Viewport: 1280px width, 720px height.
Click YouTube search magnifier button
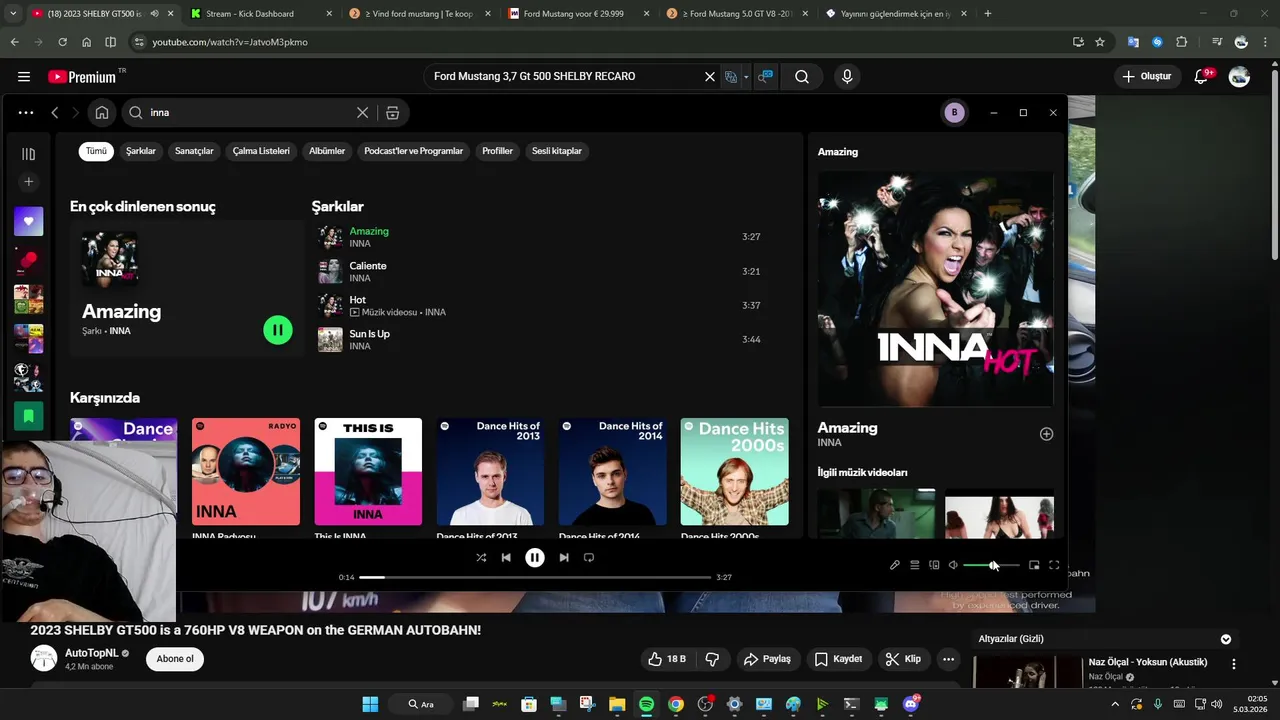tap(802, 77)
